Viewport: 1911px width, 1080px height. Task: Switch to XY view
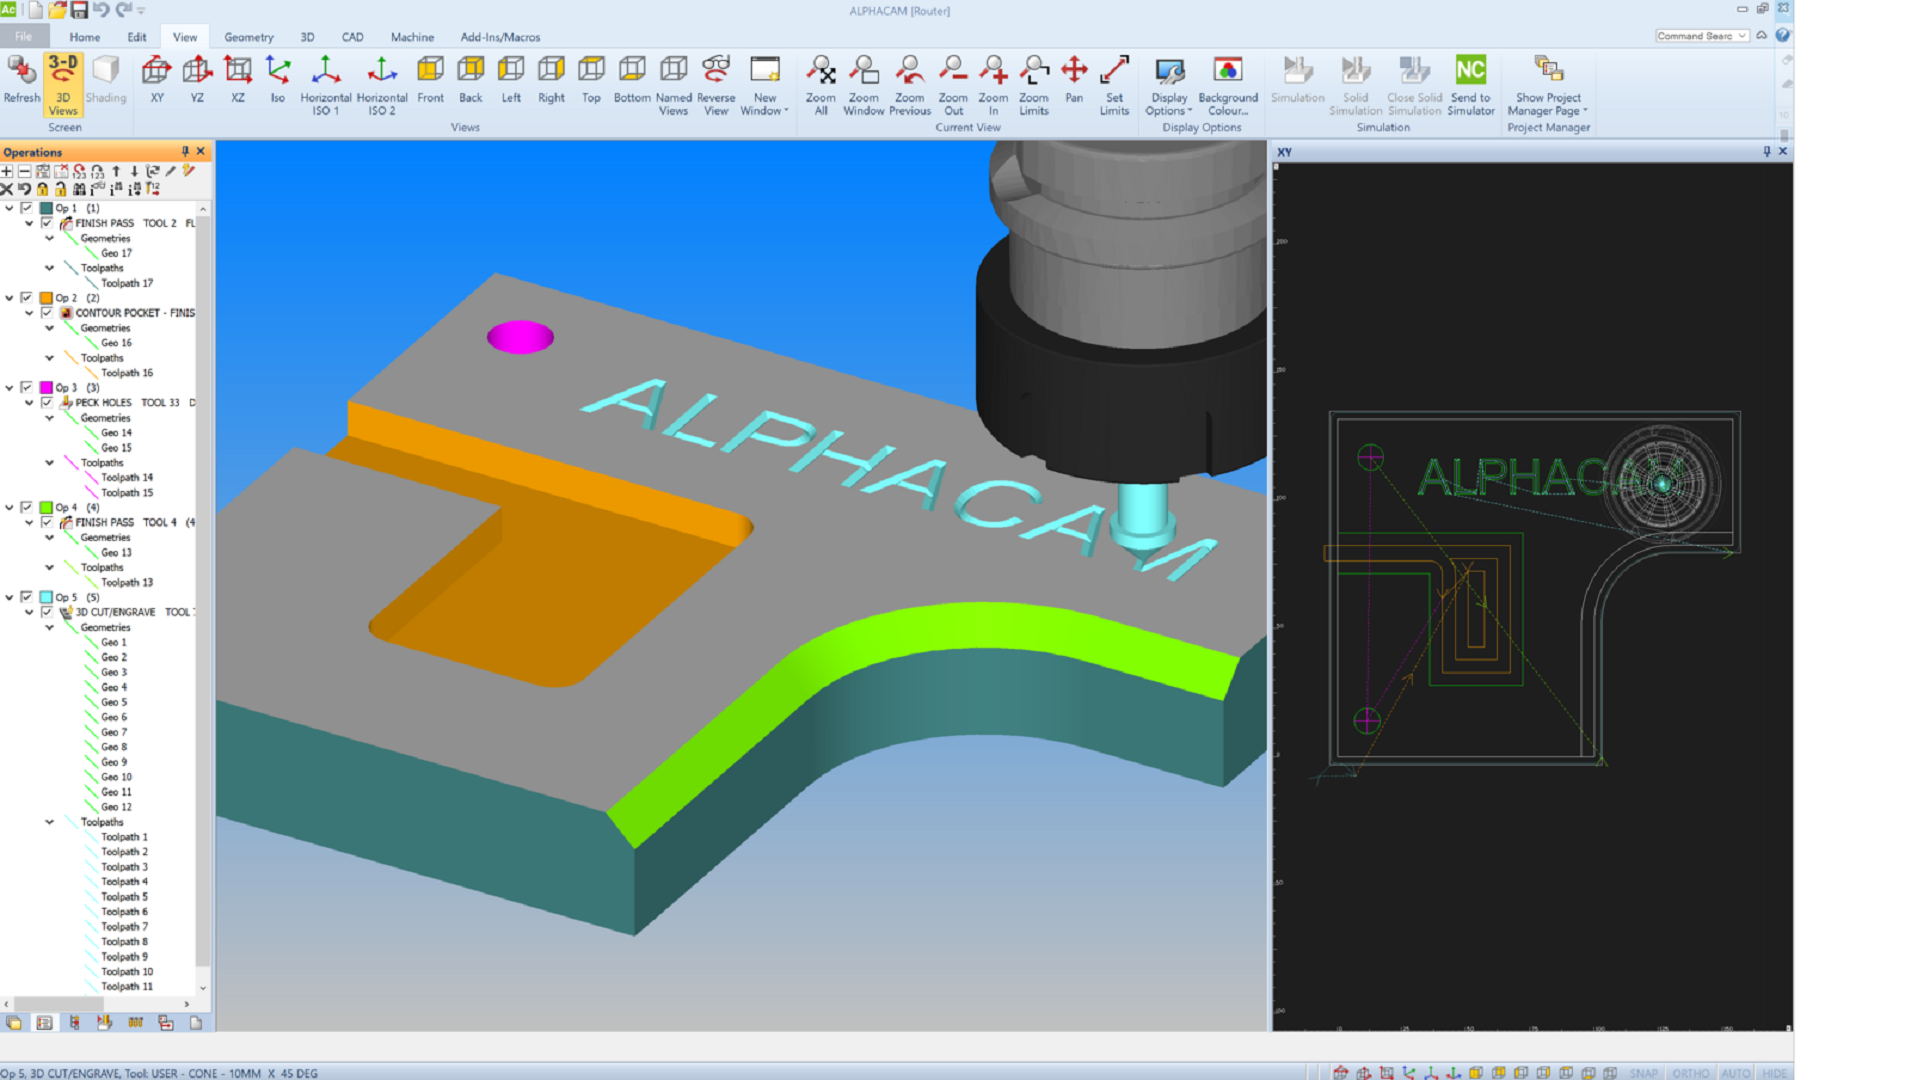(x=157, y=79)
